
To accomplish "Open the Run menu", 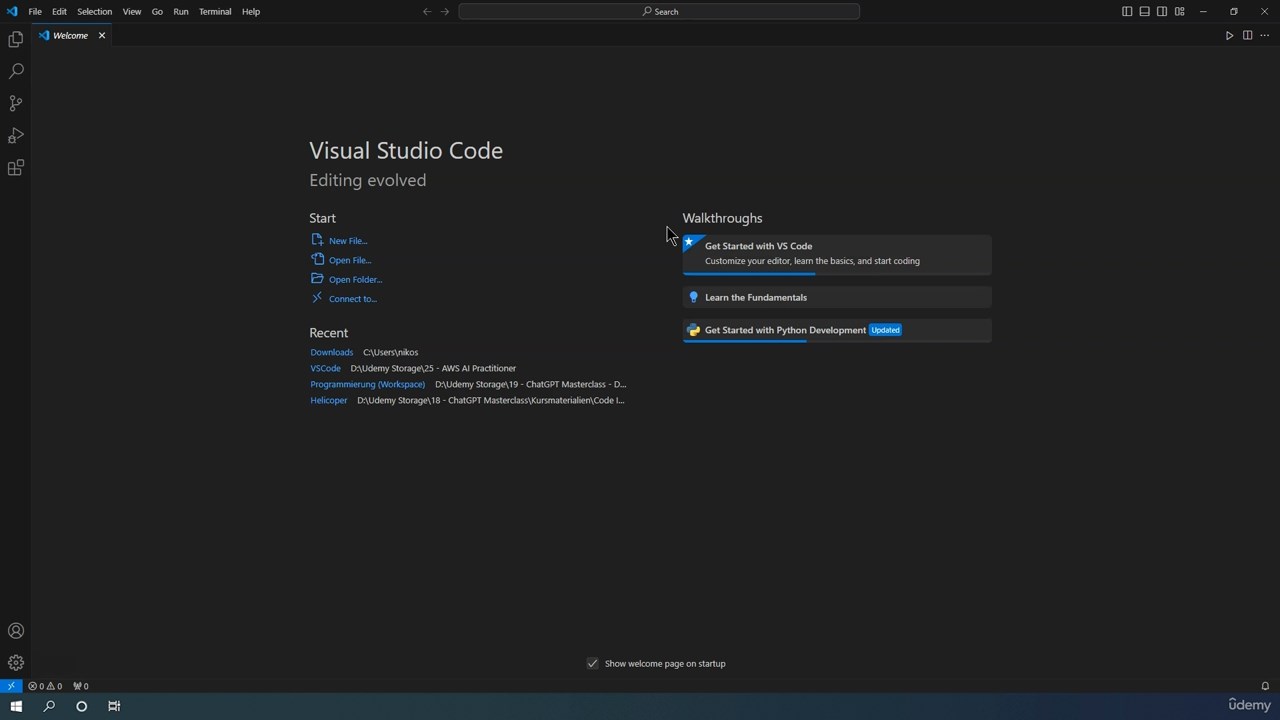I will tap(181, 12).
